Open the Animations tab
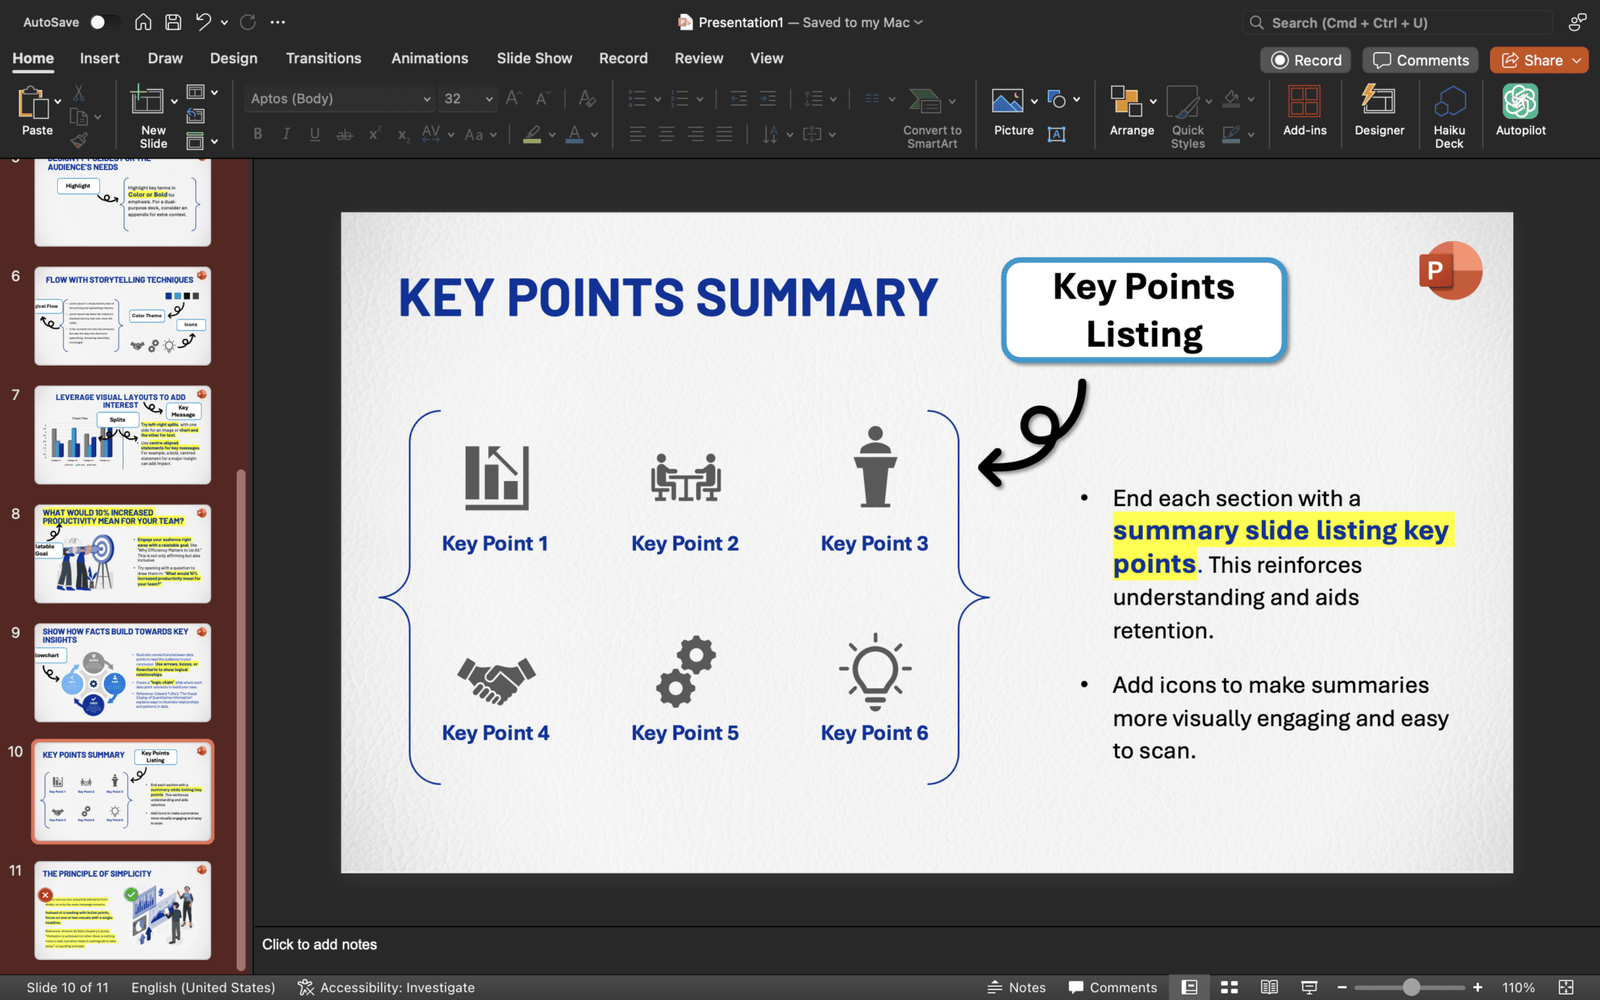The height and width of the screenshot is (1000, 1600). (429, 58)
